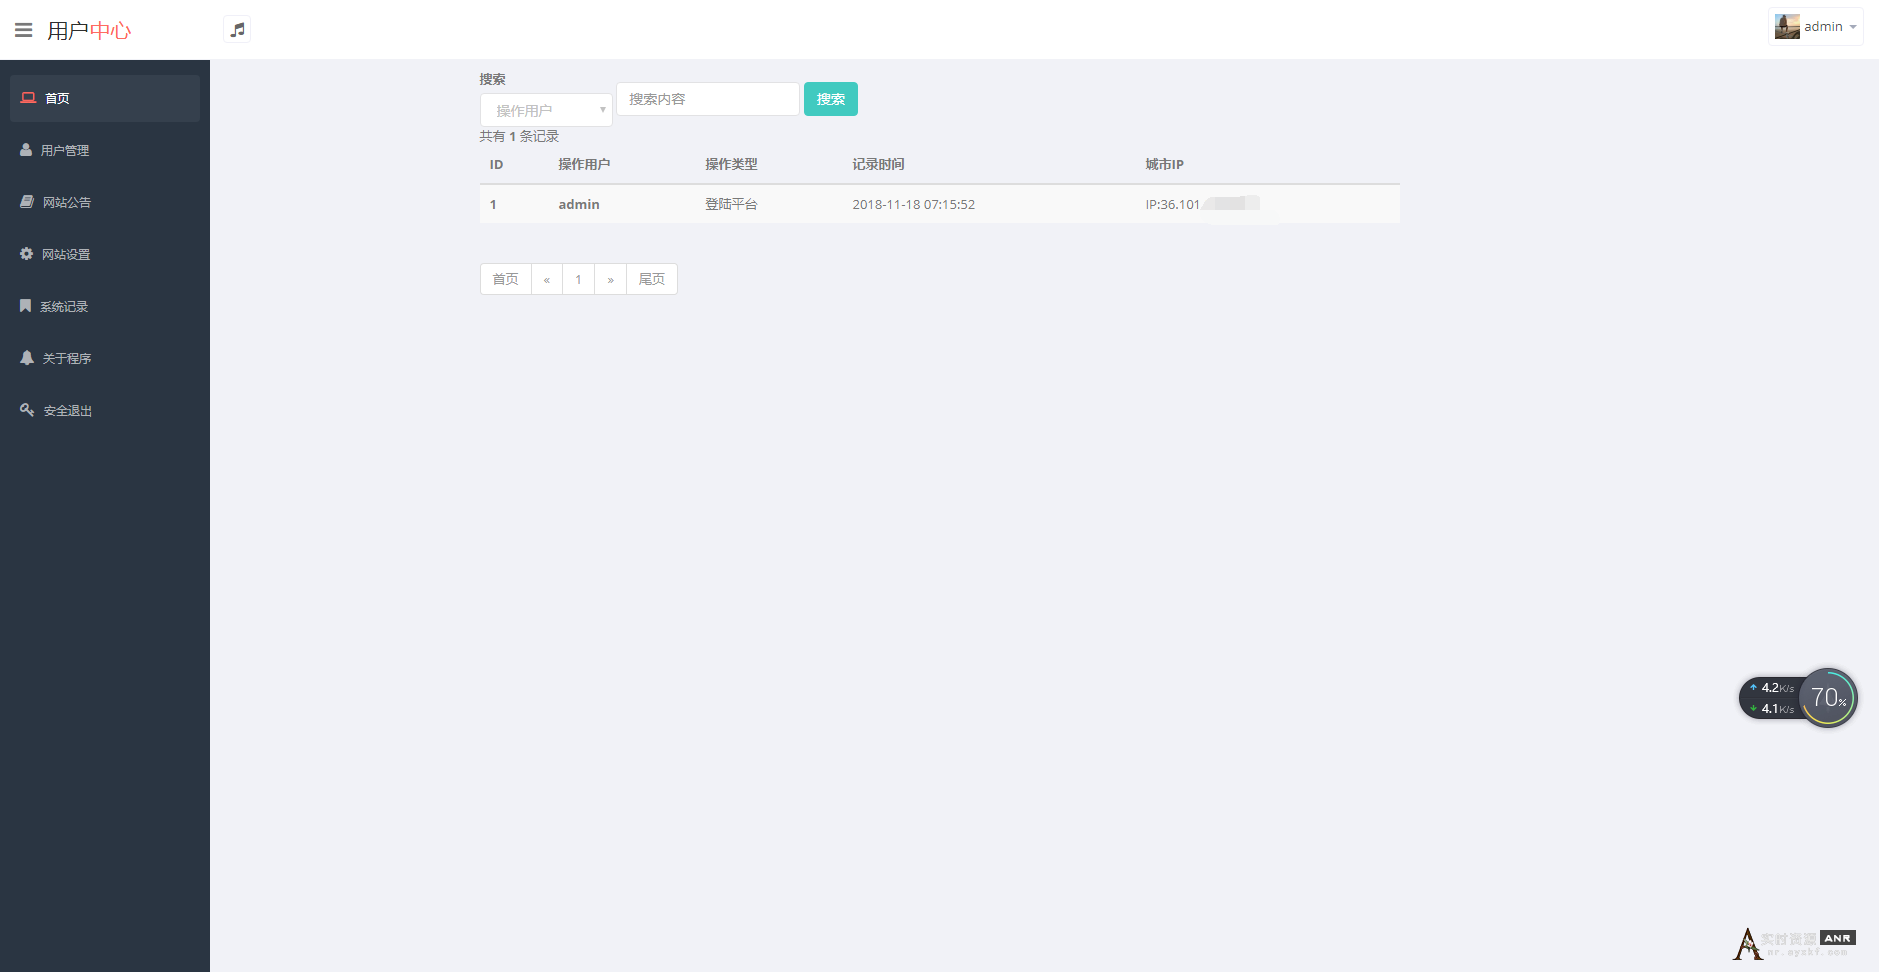Screen dimensions: 1879x972
Task: Open 网站公告 sidebar menu item
Action: pyautogui.click(x=105, y=202)
